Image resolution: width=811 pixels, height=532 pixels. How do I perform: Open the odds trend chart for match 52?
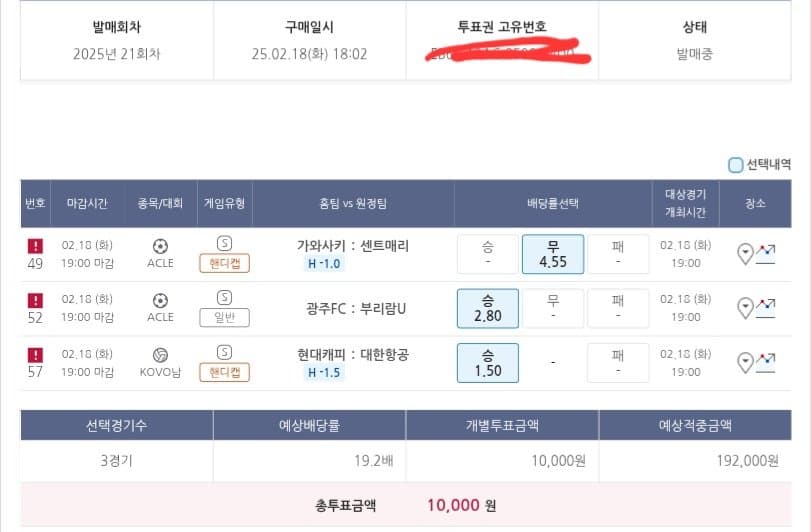pos(766,308)
